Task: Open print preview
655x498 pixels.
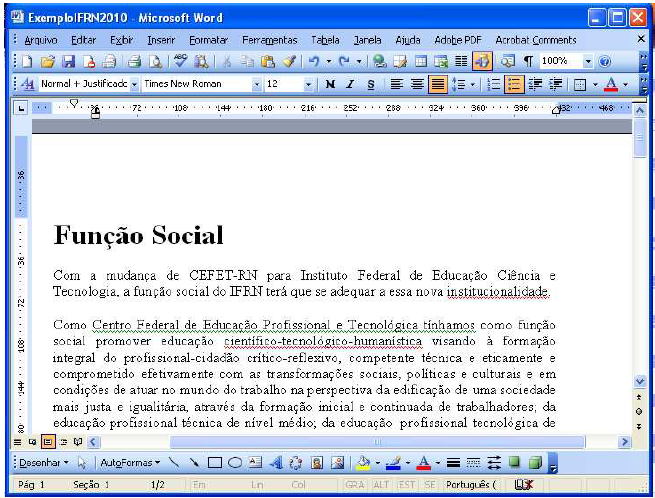Action: [155, 62]
